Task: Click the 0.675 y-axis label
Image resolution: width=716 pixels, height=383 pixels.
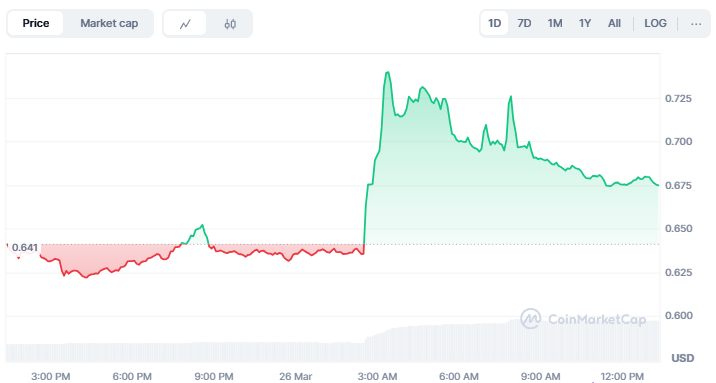Action: point(678,185)
